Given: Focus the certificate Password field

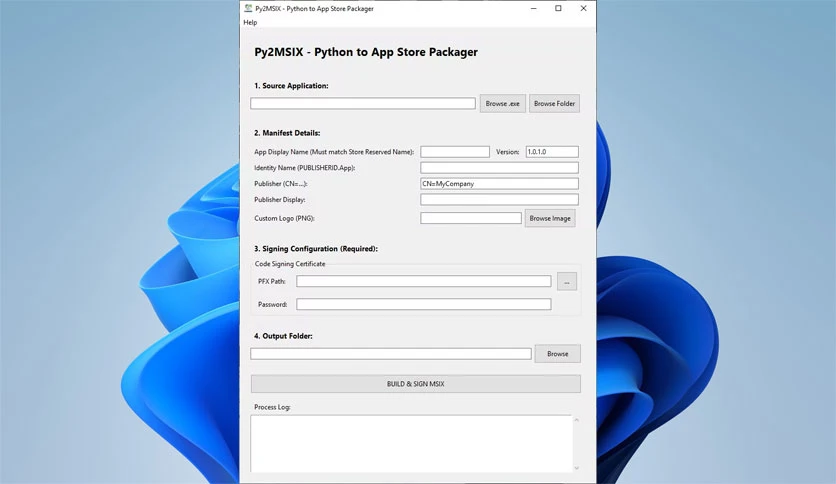Looking at the screenshot, I should (423, 304).
